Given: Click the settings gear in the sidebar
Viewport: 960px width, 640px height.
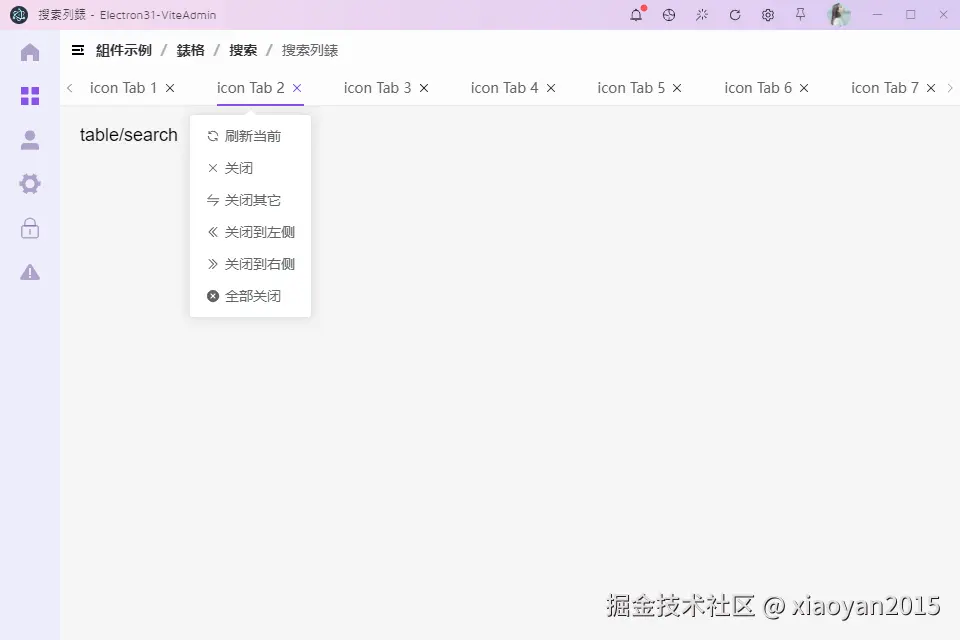Looking at the screenshot, I should [30, 184].
